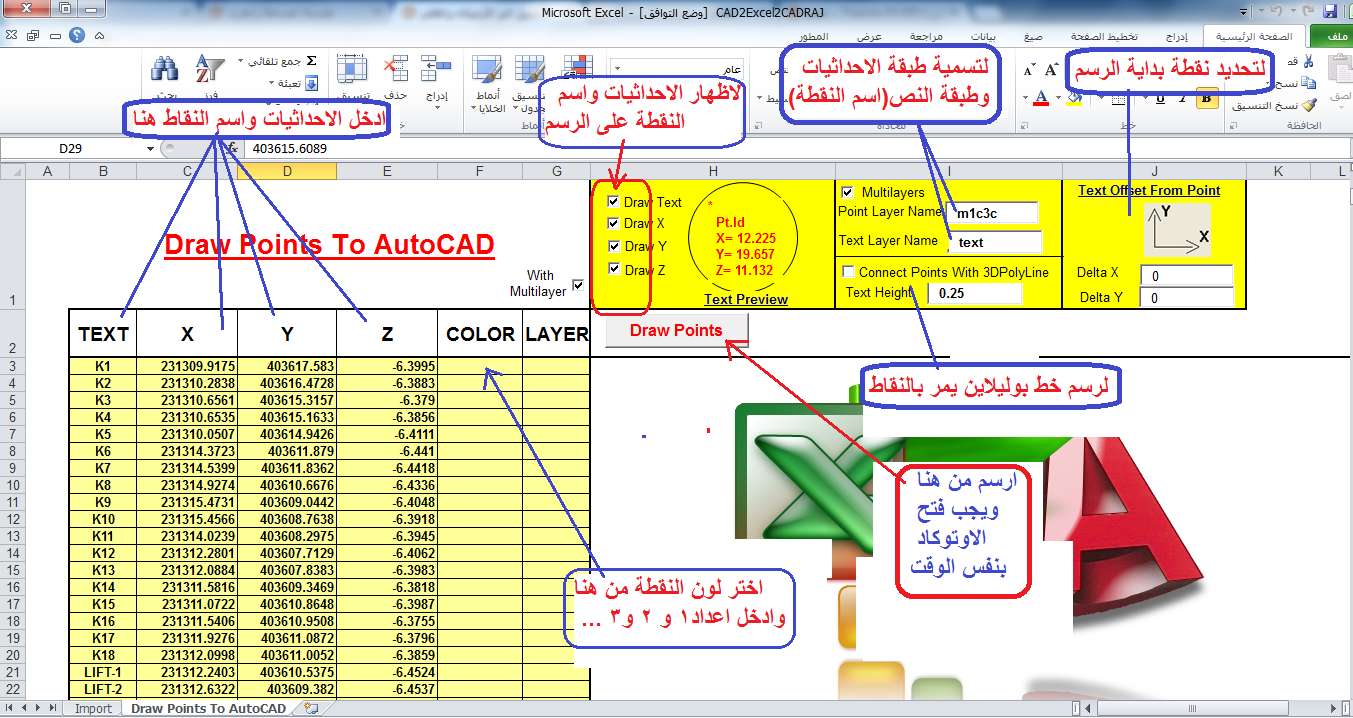Click the Point Layer Name field

point(992,213)
